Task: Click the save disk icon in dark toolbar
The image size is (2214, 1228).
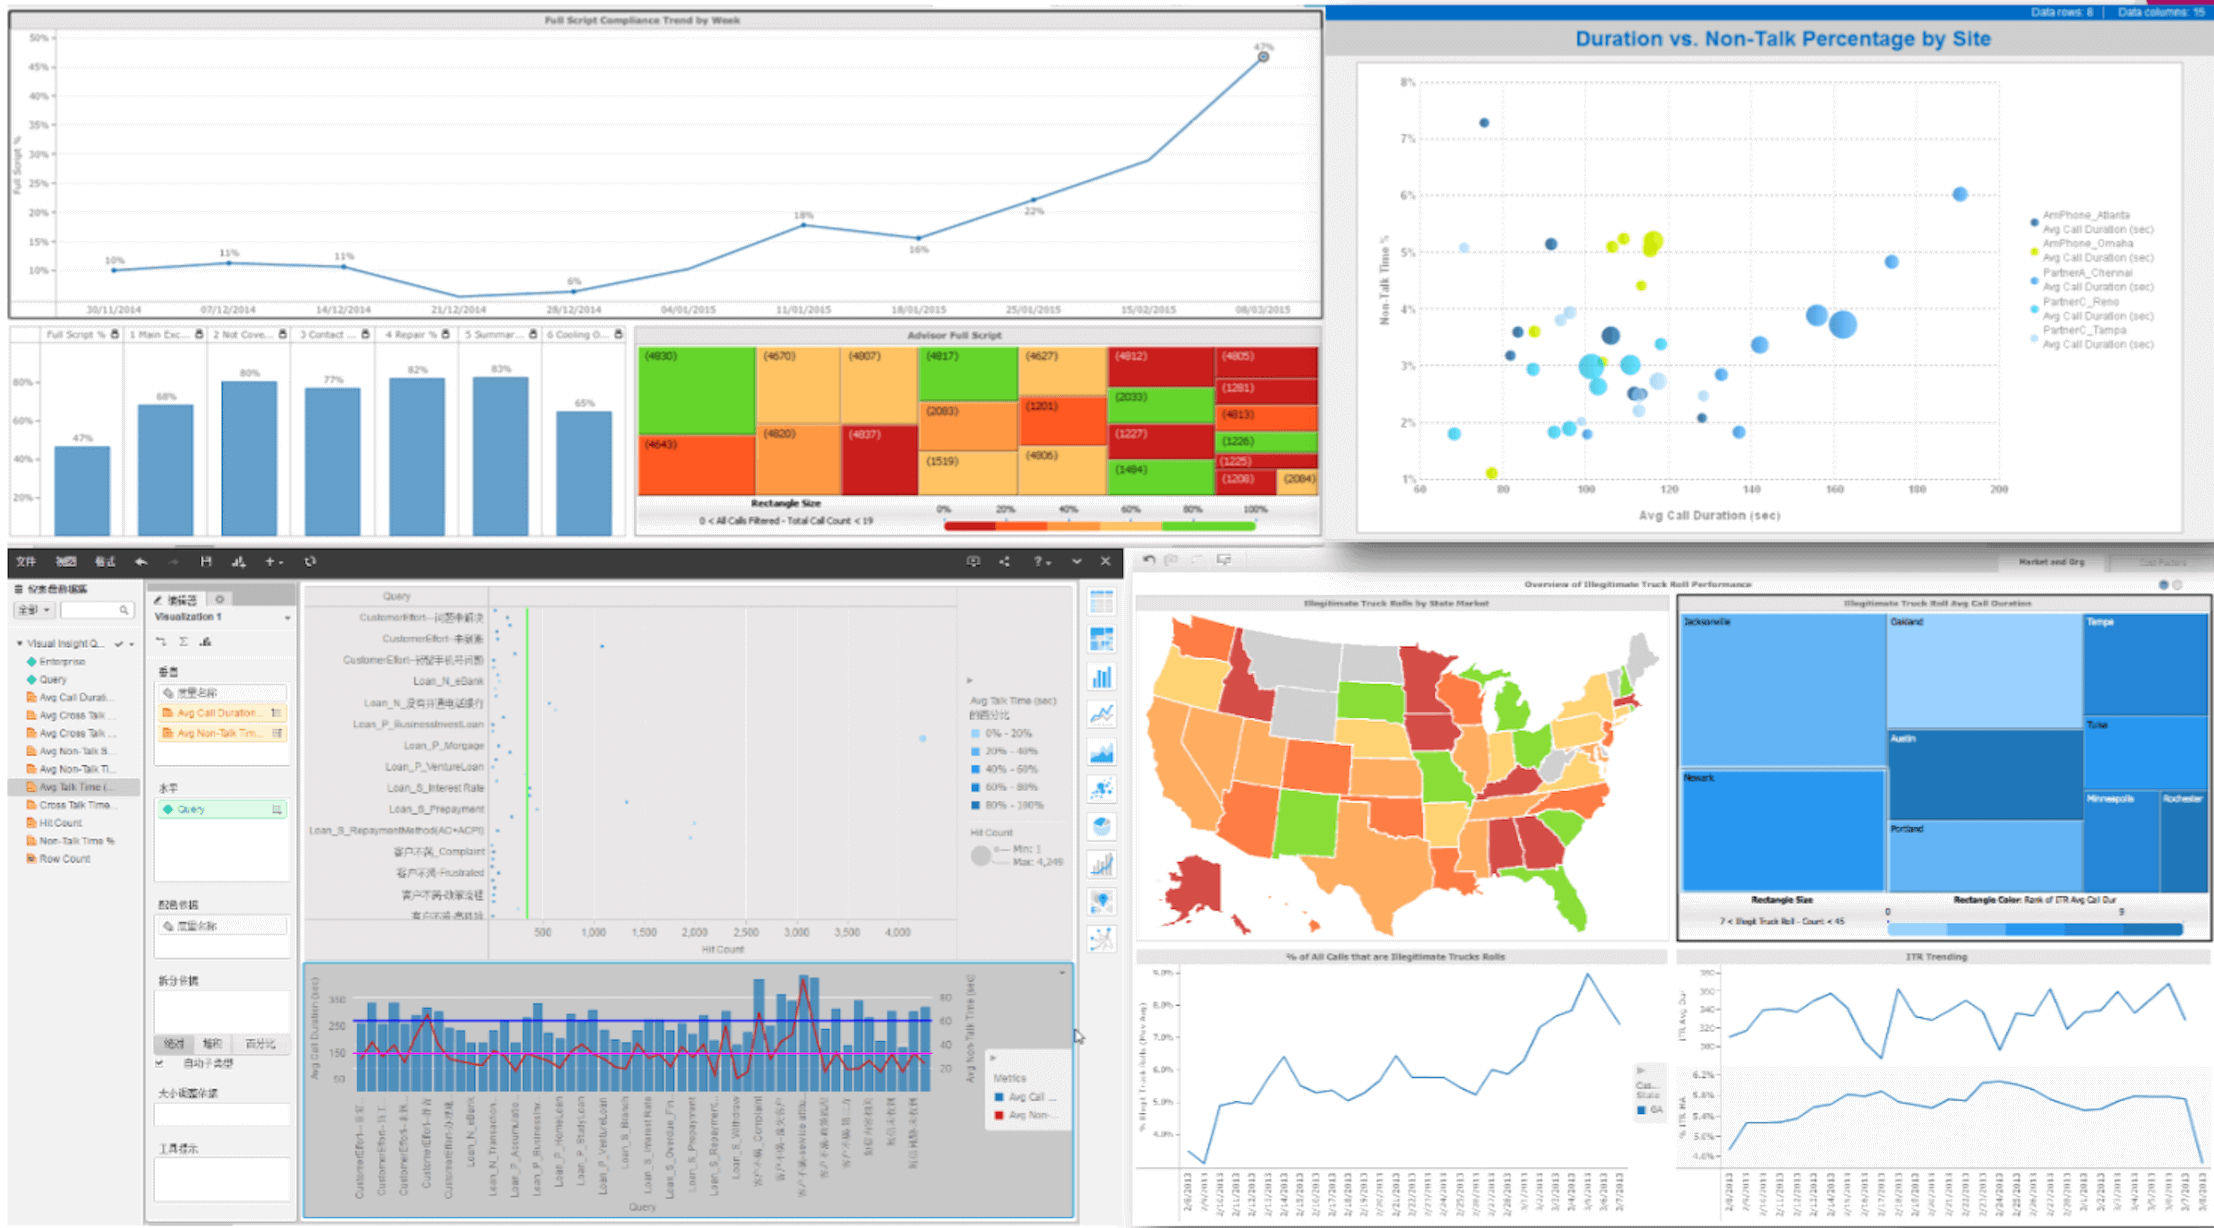Action: [x=206, y=562]
